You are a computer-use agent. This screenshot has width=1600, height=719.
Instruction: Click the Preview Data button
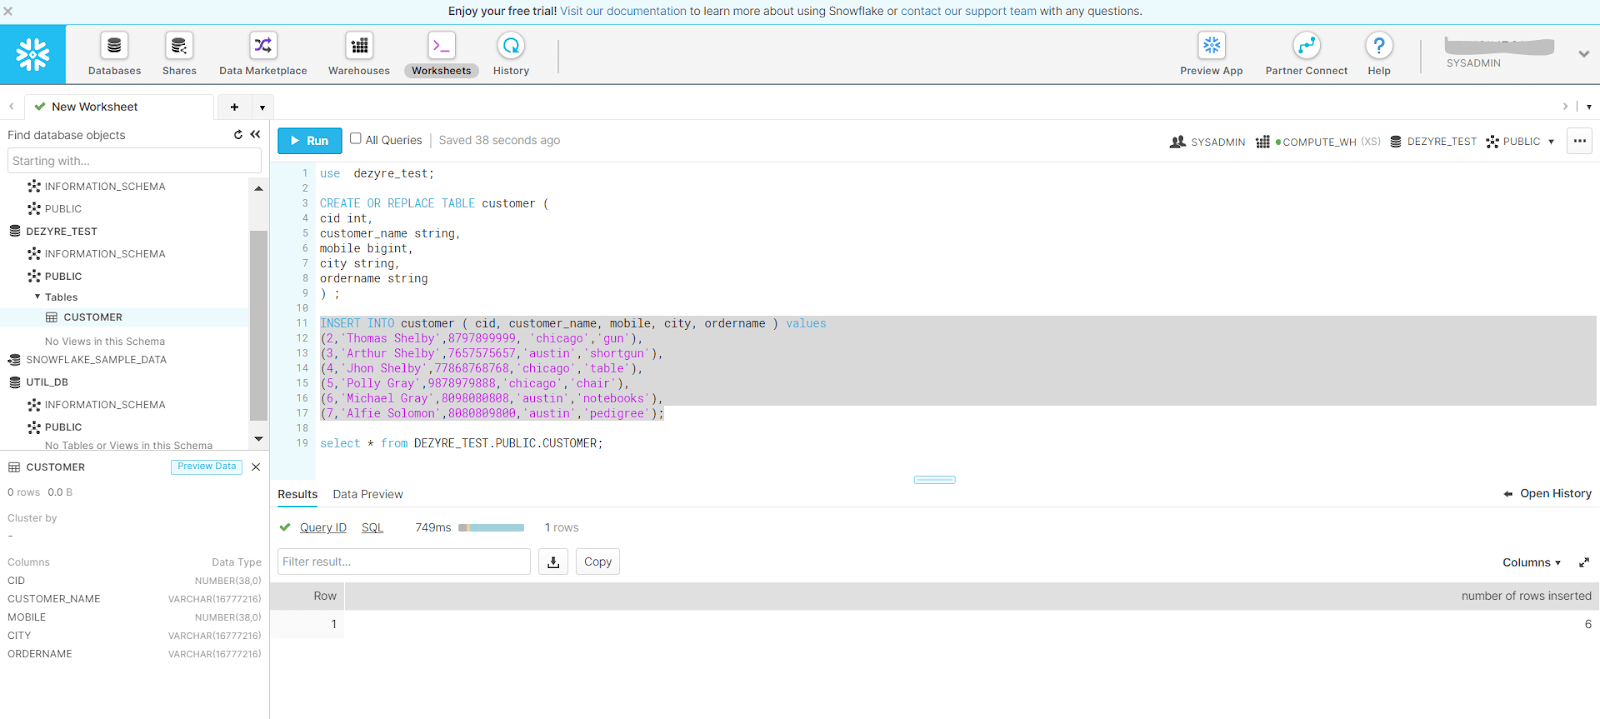[x=207, y=467]
